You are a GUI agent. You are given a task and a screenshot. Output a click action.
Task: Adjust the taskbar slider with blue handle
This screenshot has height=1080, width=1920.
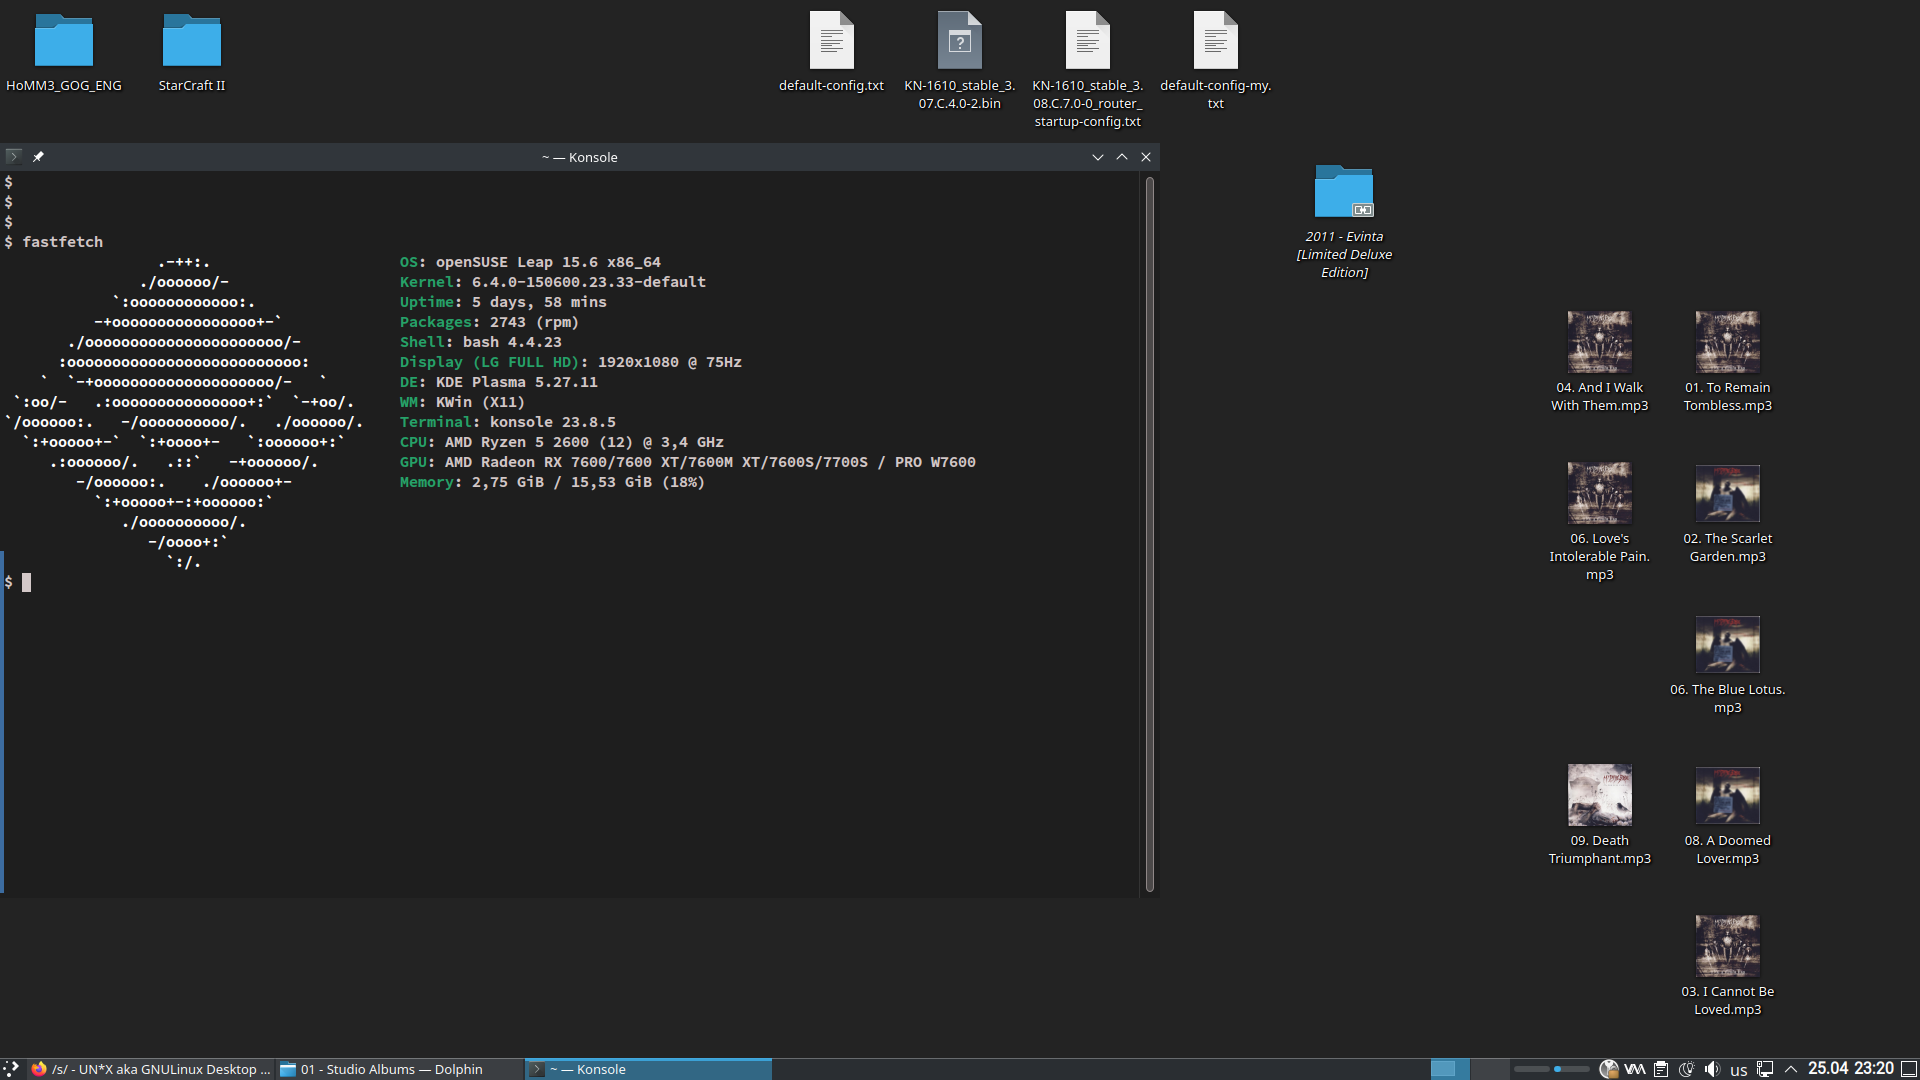click(1557, 1069)
